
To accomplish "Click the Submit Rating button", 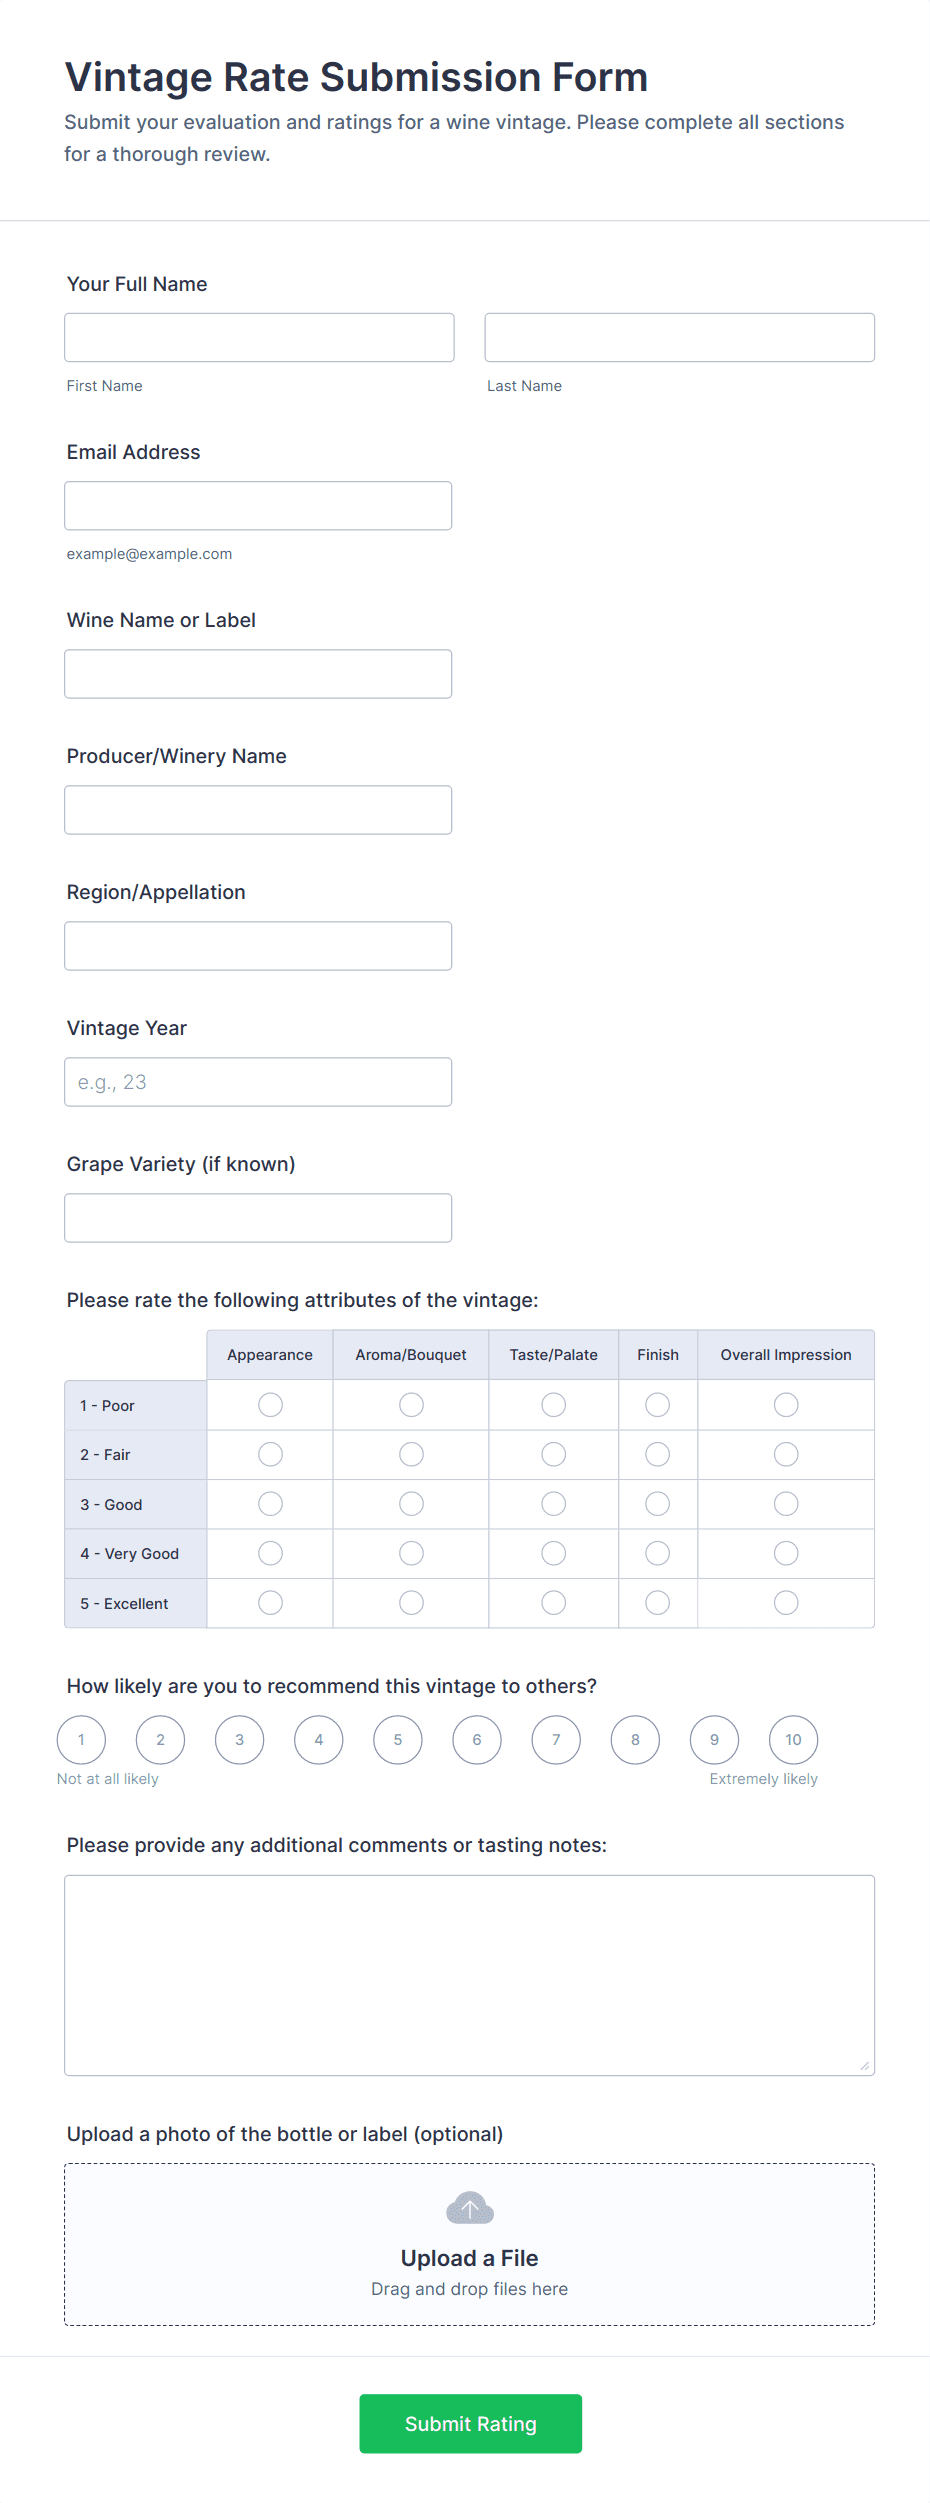I will 470,2423.
